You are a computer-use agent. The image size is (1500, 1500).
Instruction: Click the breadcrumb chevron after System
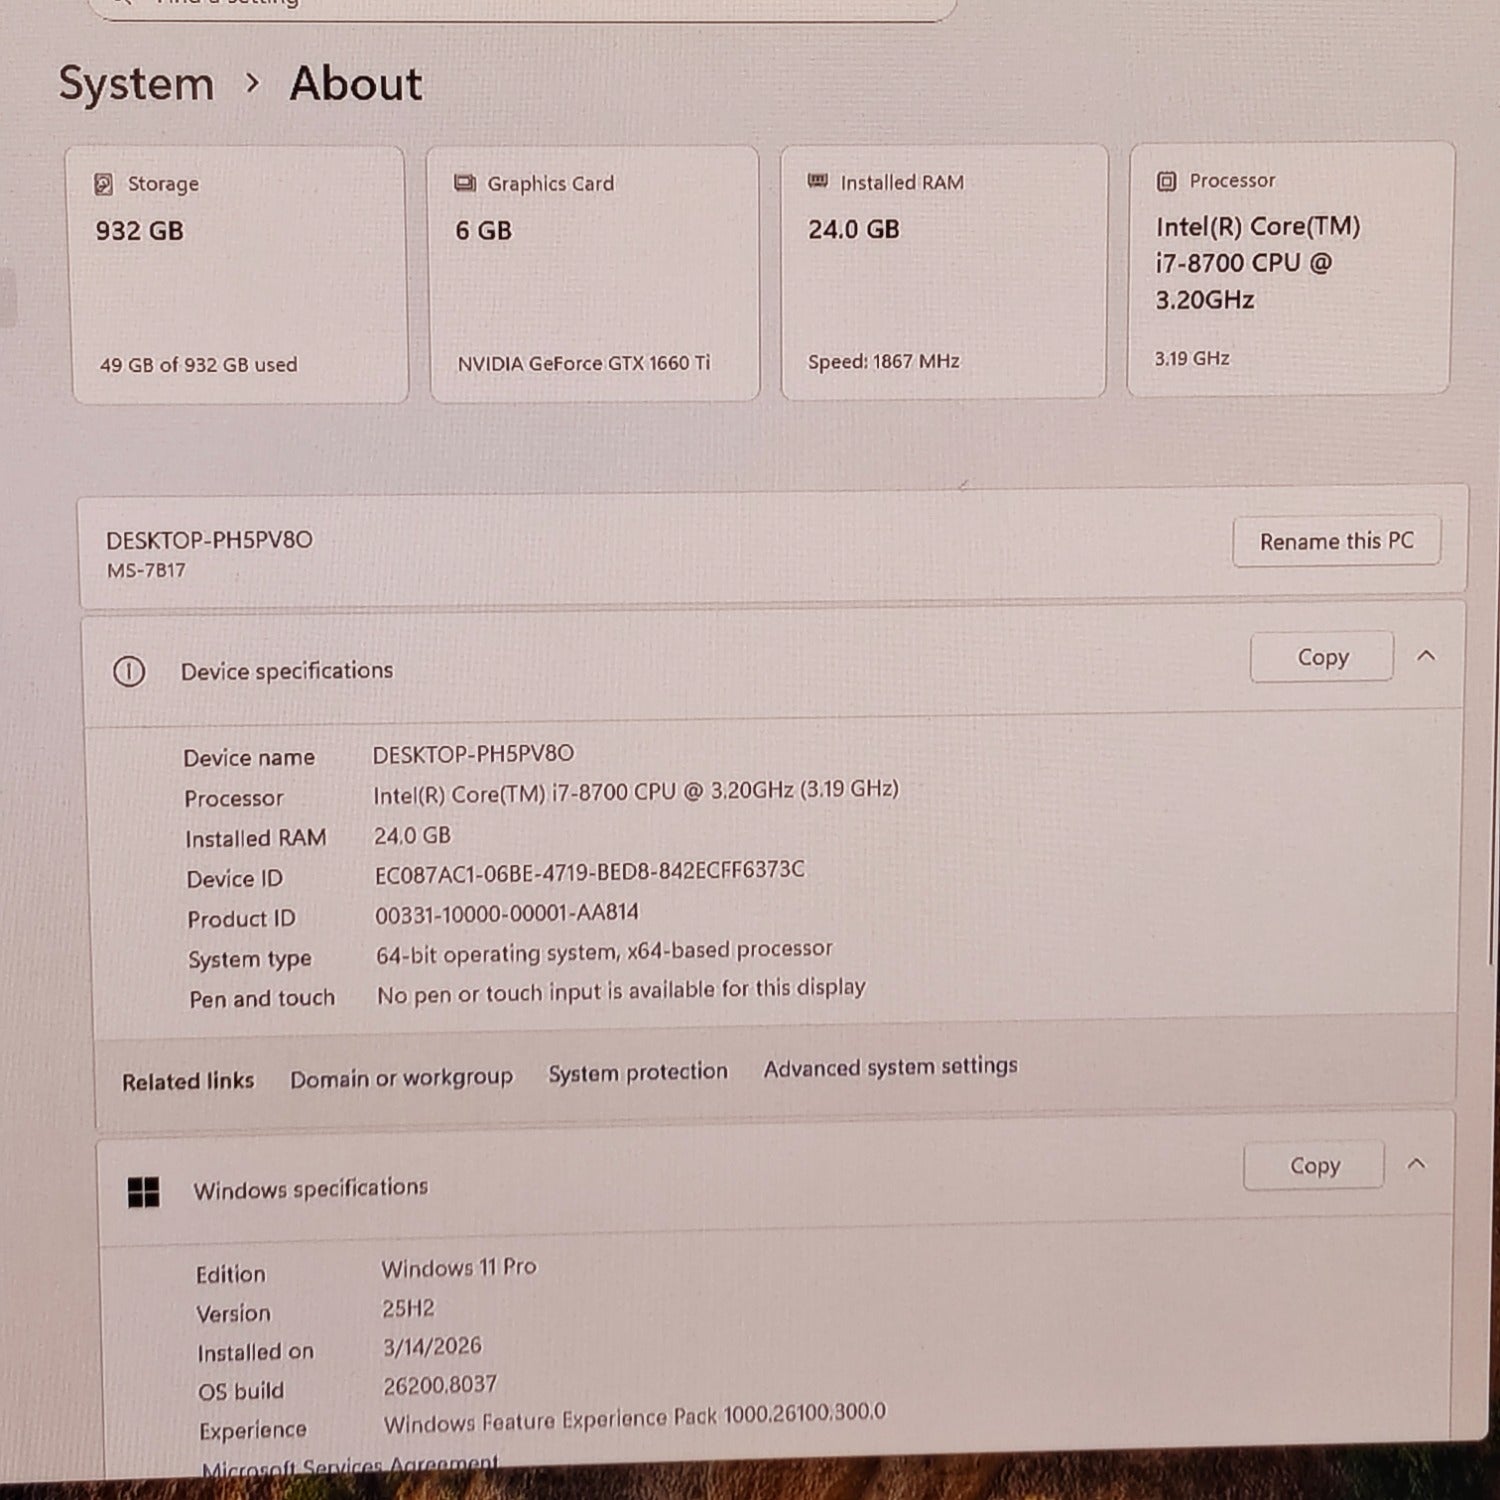click(x=252, y=83)
